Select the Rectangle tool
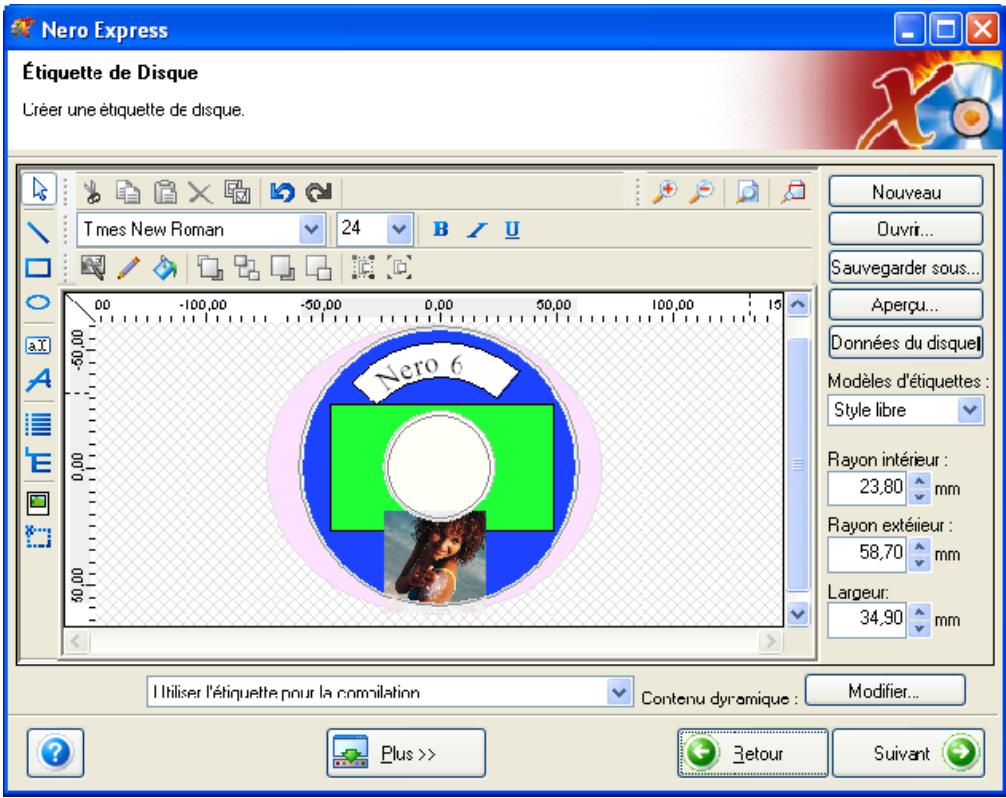 click(38, 267)
